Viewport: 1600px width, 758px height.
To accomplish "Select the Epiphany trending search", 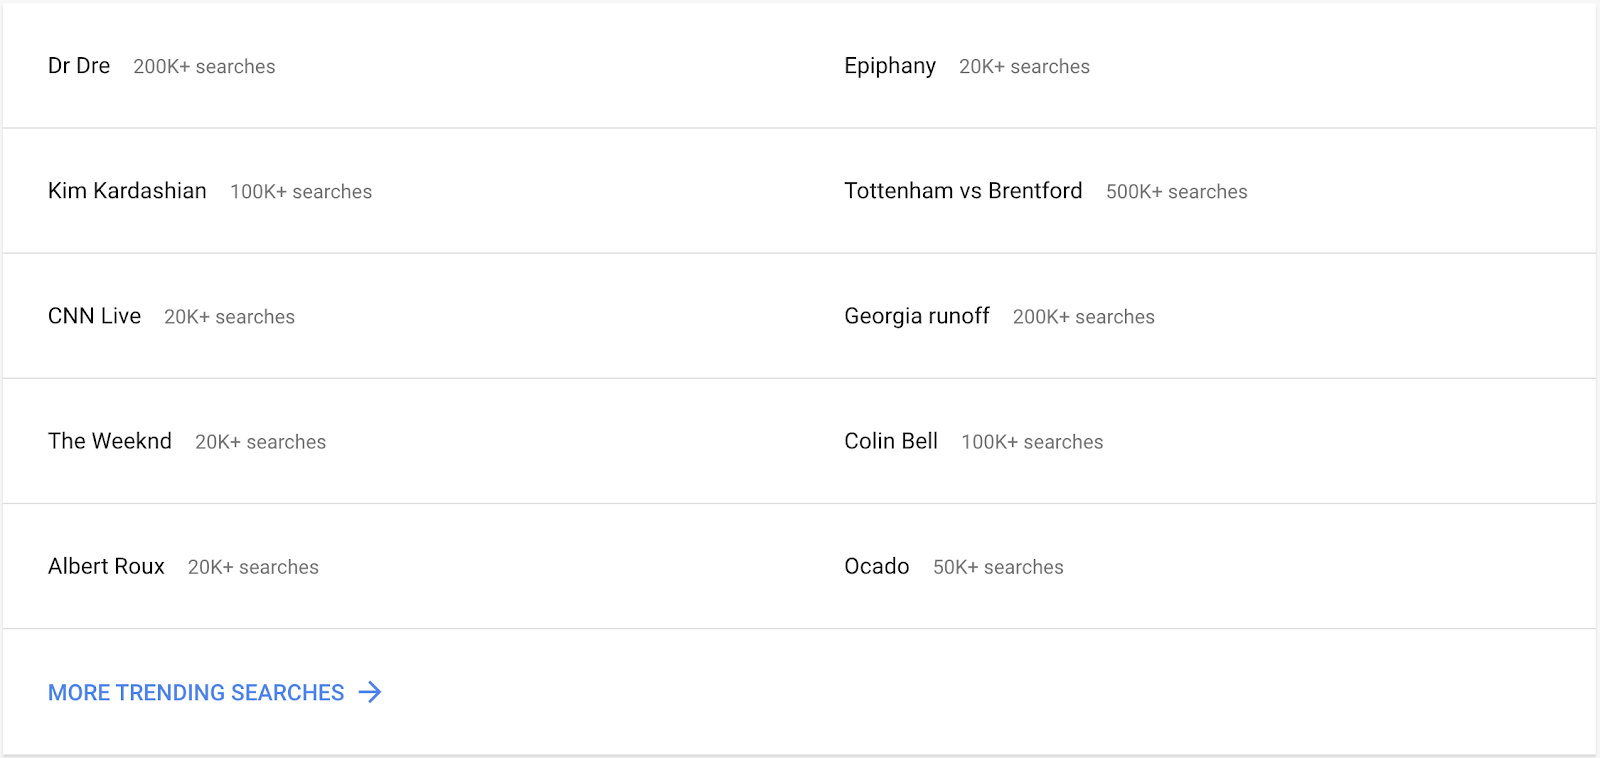I will click(x=890, y=66).
